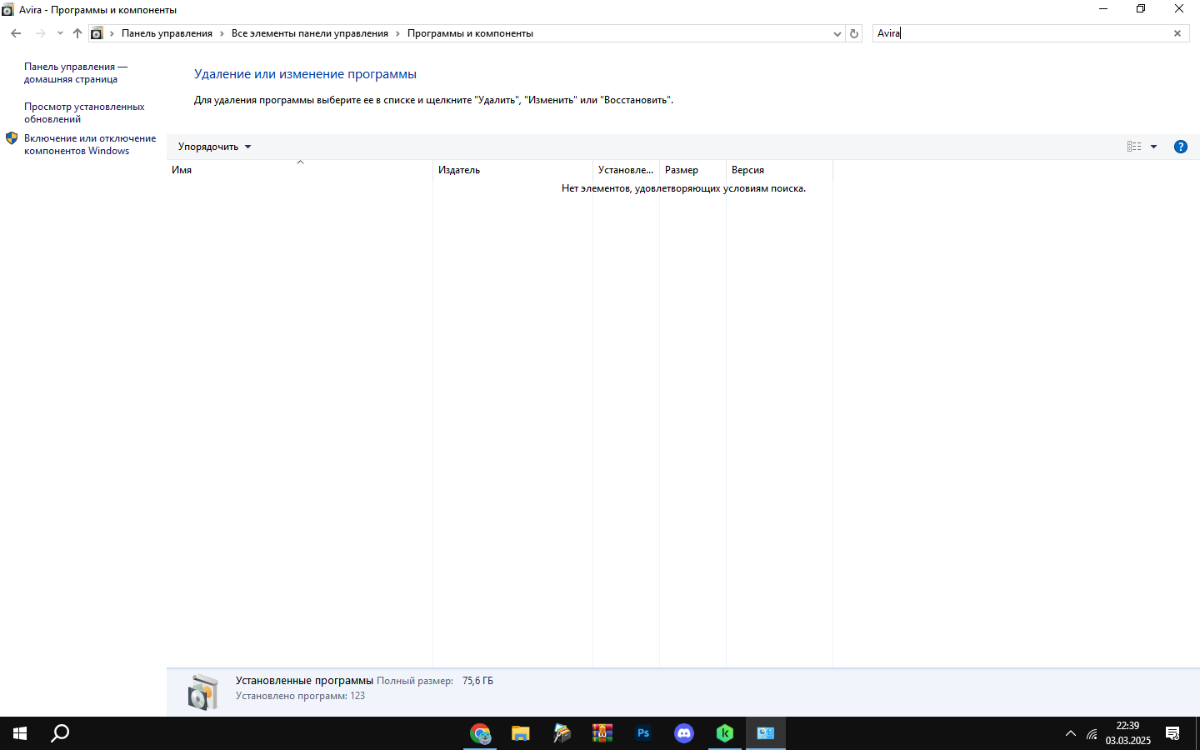
Task: Sort by 'Установле...' column header
Action: [x=626, y=170]
